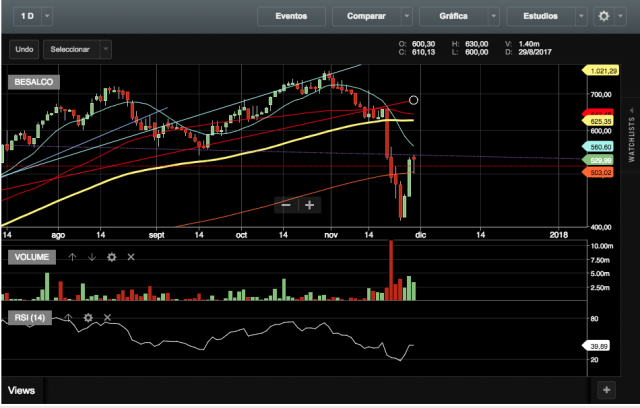
Task: Click the red price tag above 625,35
Action: [x=598, y=113]
